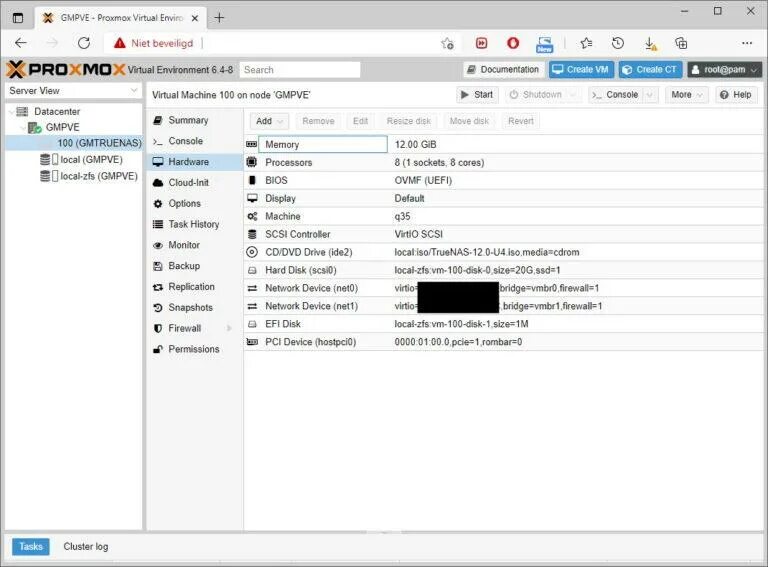768x567 pixels.
Task: Click the CD/DVD Drive disc icon
Action: point(252,252)
